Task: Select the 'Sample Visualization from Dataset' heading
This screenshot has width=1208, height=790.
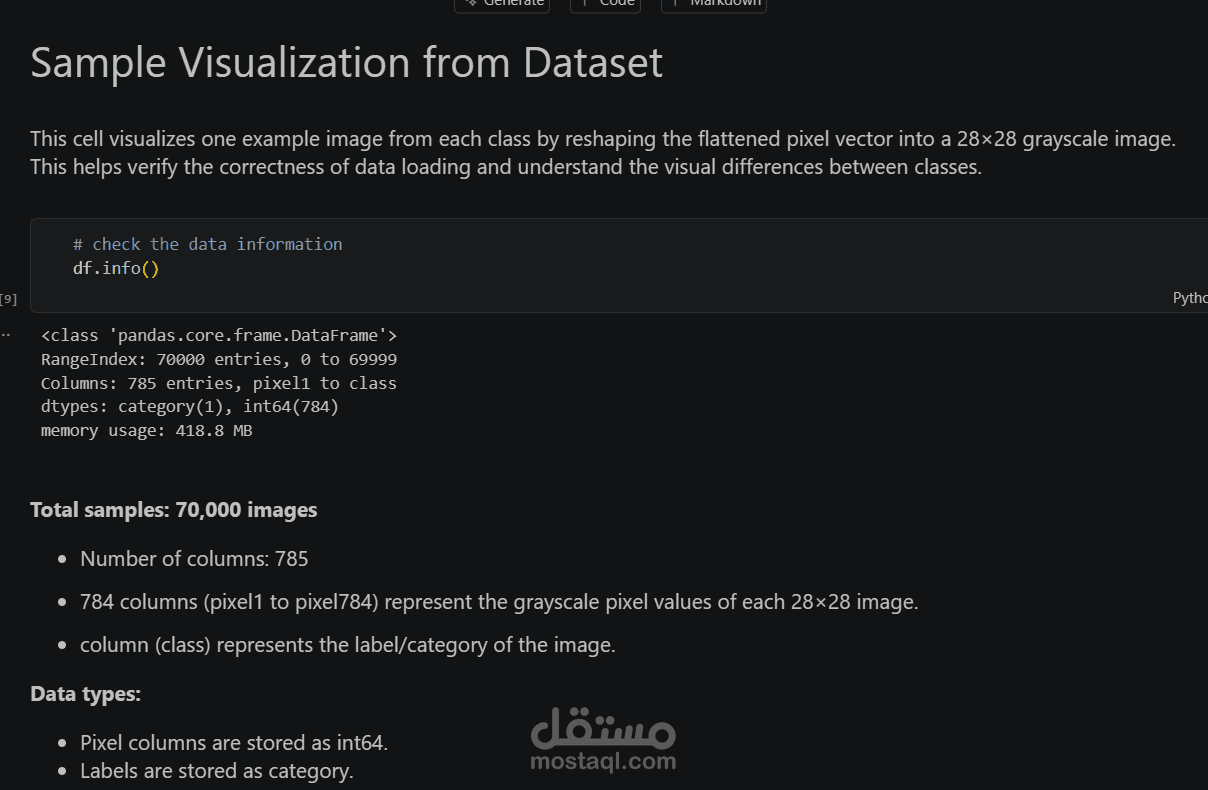Action: (346, 63)
